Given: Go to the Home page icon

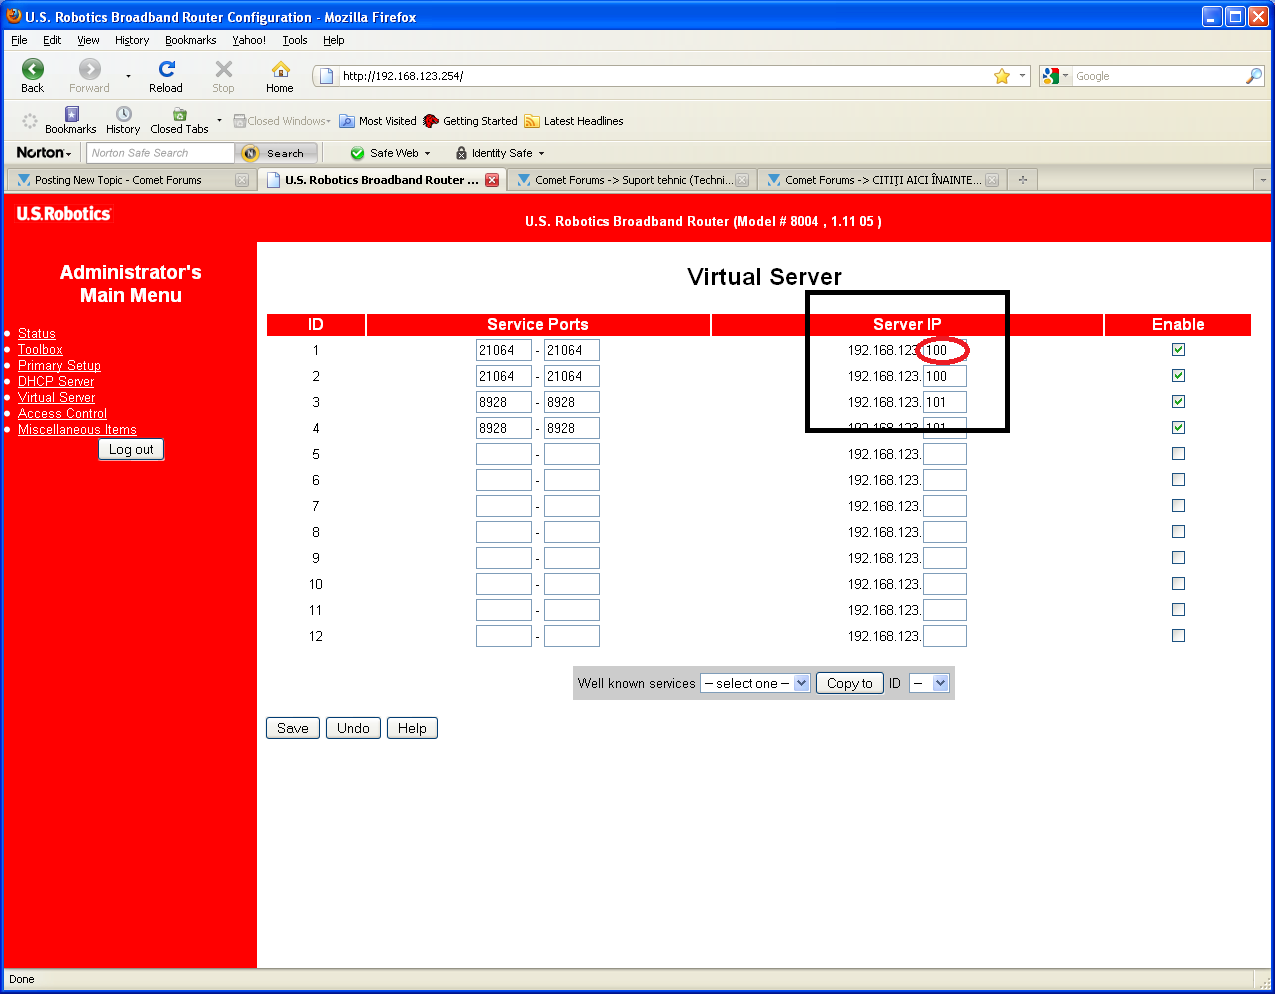Looking at the screenshot, I should point(281,69).
